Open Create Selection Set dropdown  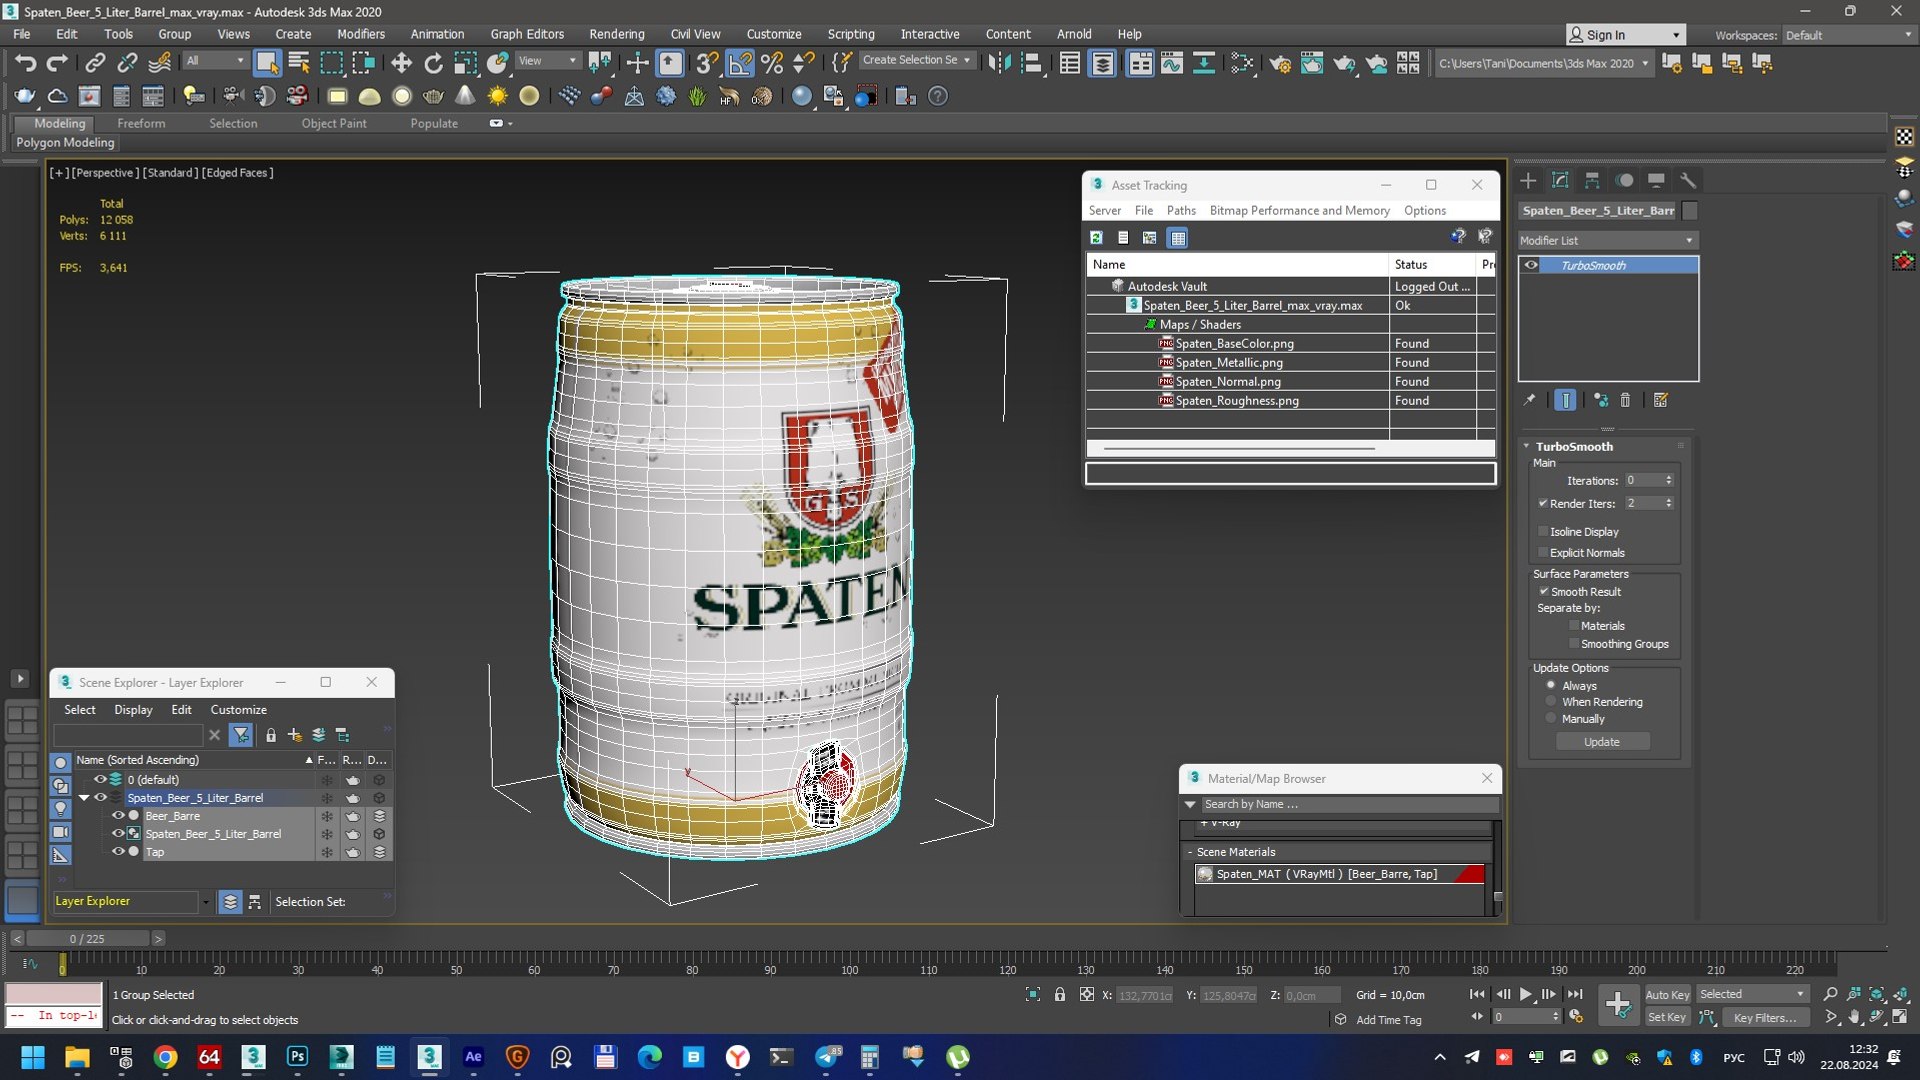pos(916,61)
